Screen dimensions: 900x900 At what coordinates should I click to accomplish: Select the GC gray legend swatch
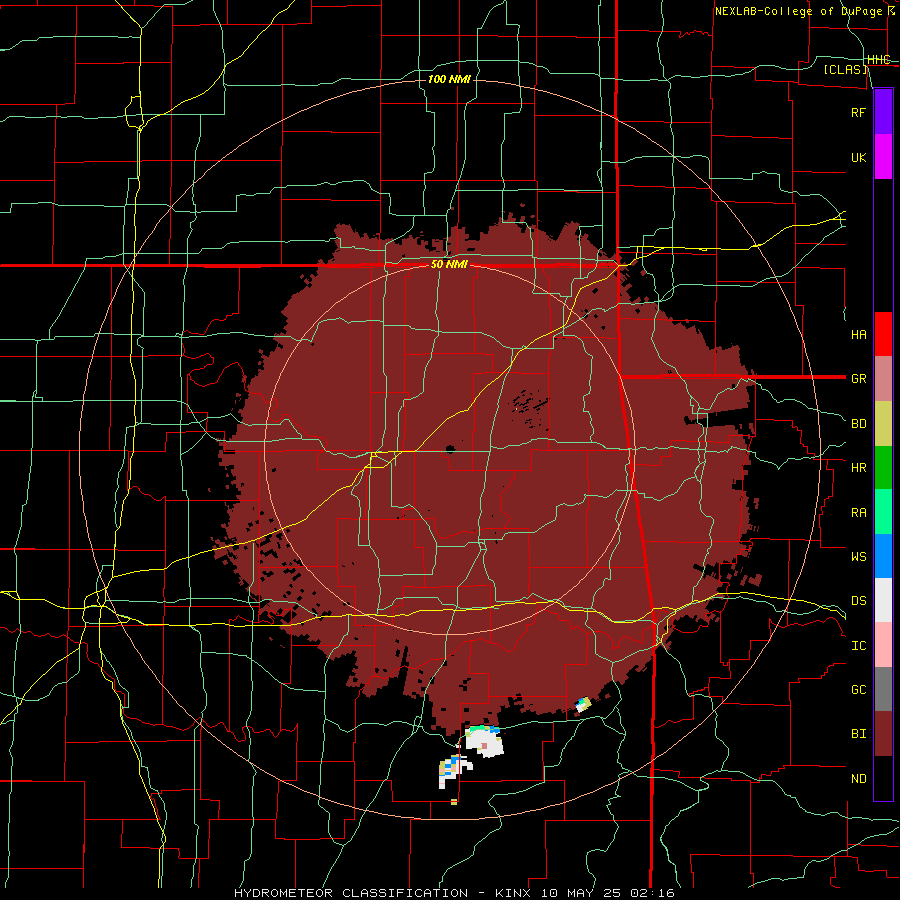(x=883, y=689)
